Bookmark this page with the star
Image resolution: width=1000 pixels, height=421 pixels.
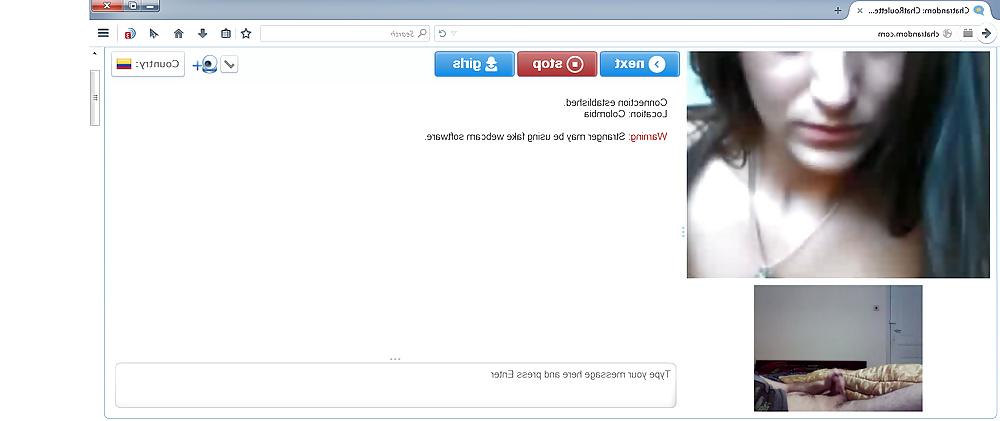246,33
